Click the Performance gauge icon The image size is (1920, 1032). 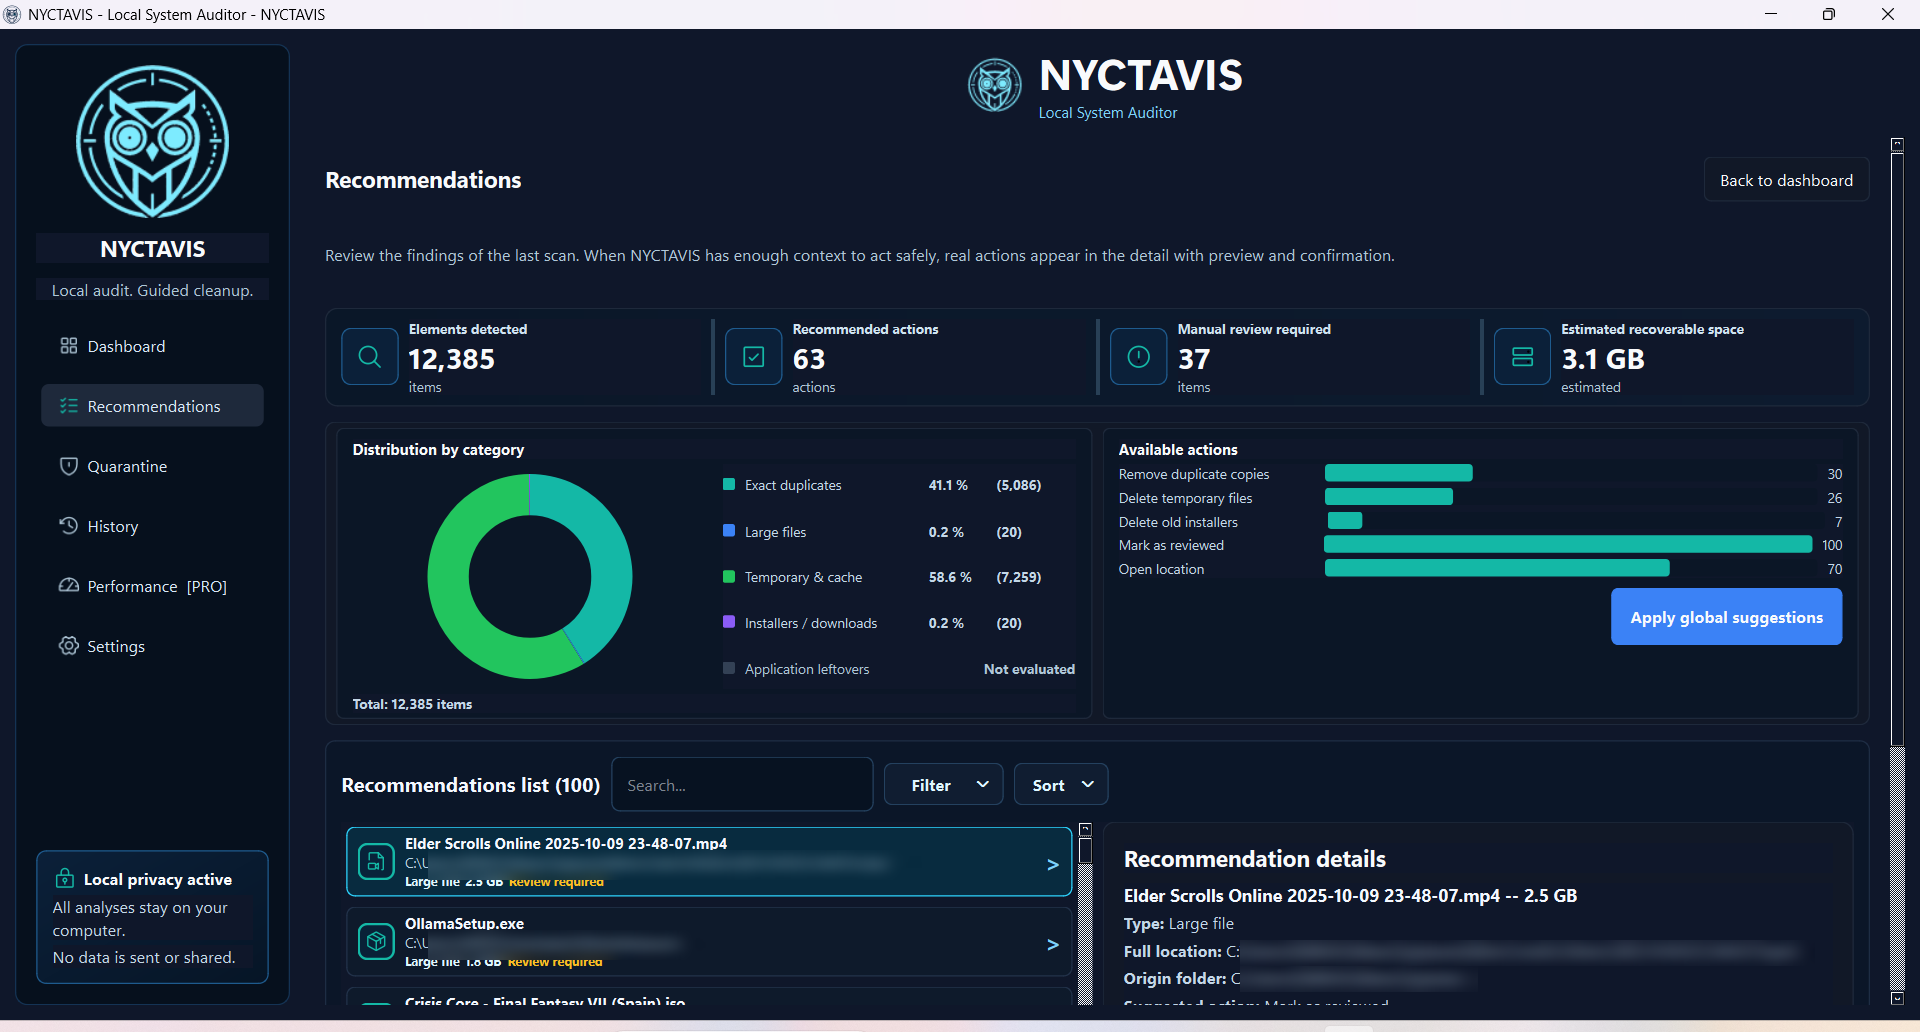68,586
